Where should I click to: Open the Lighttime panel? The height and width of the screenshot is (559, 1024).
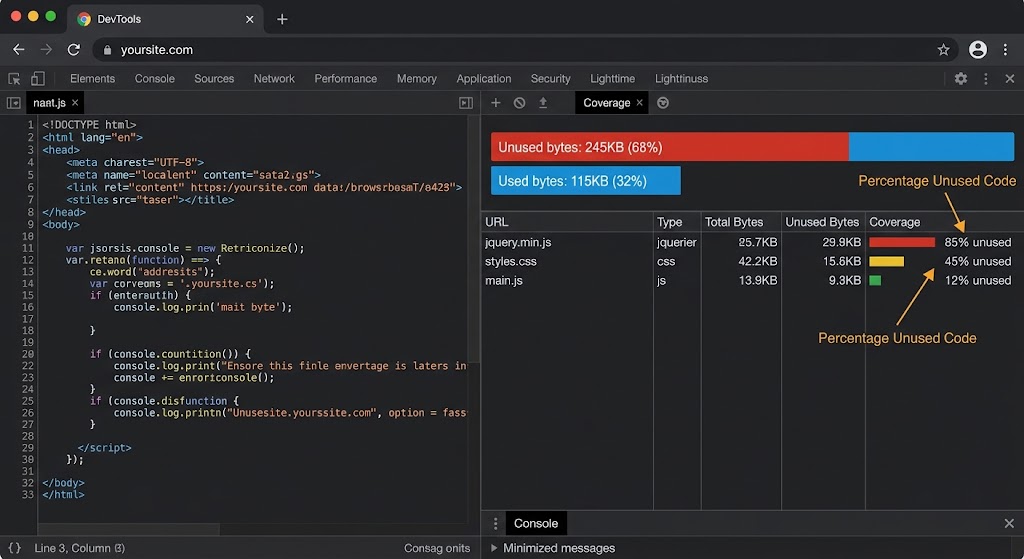coord(613,78)
